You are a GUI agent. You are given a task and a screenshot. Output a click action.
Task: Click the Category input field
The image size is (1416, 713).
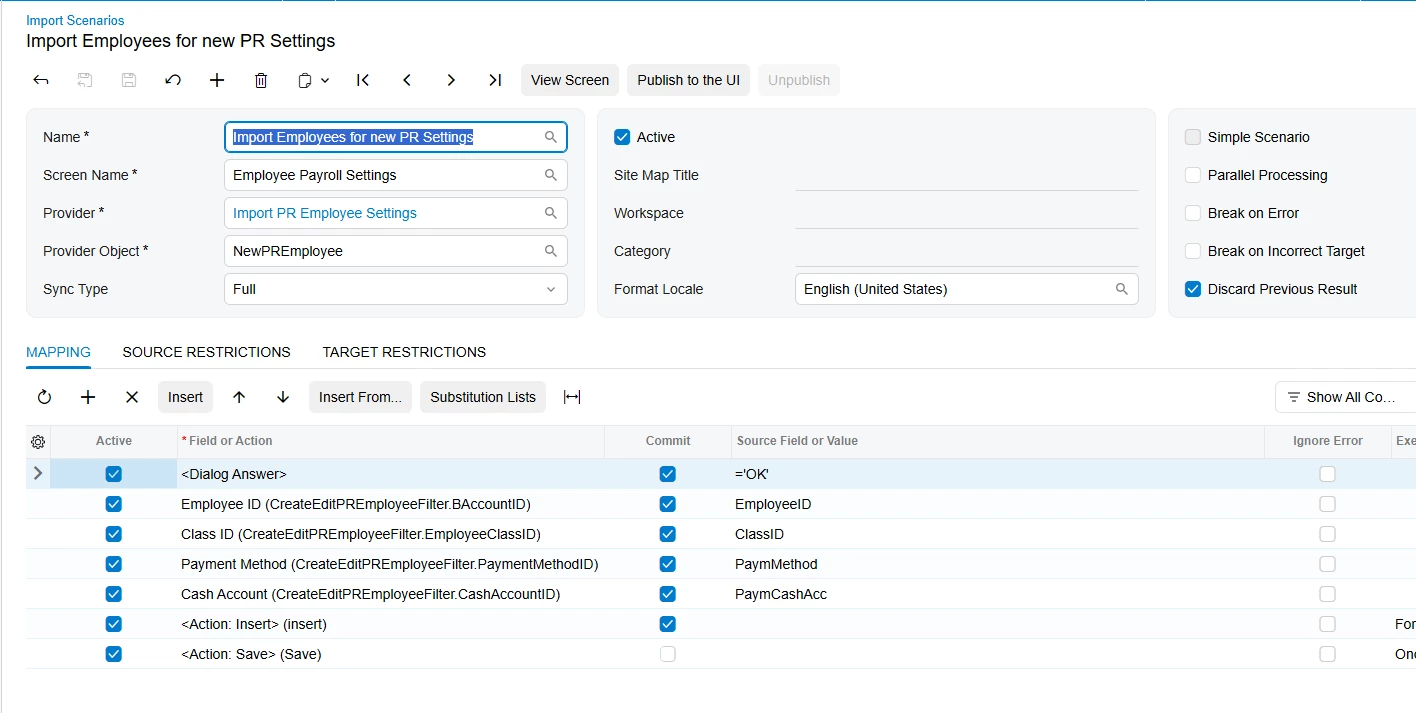click(967, 251)
